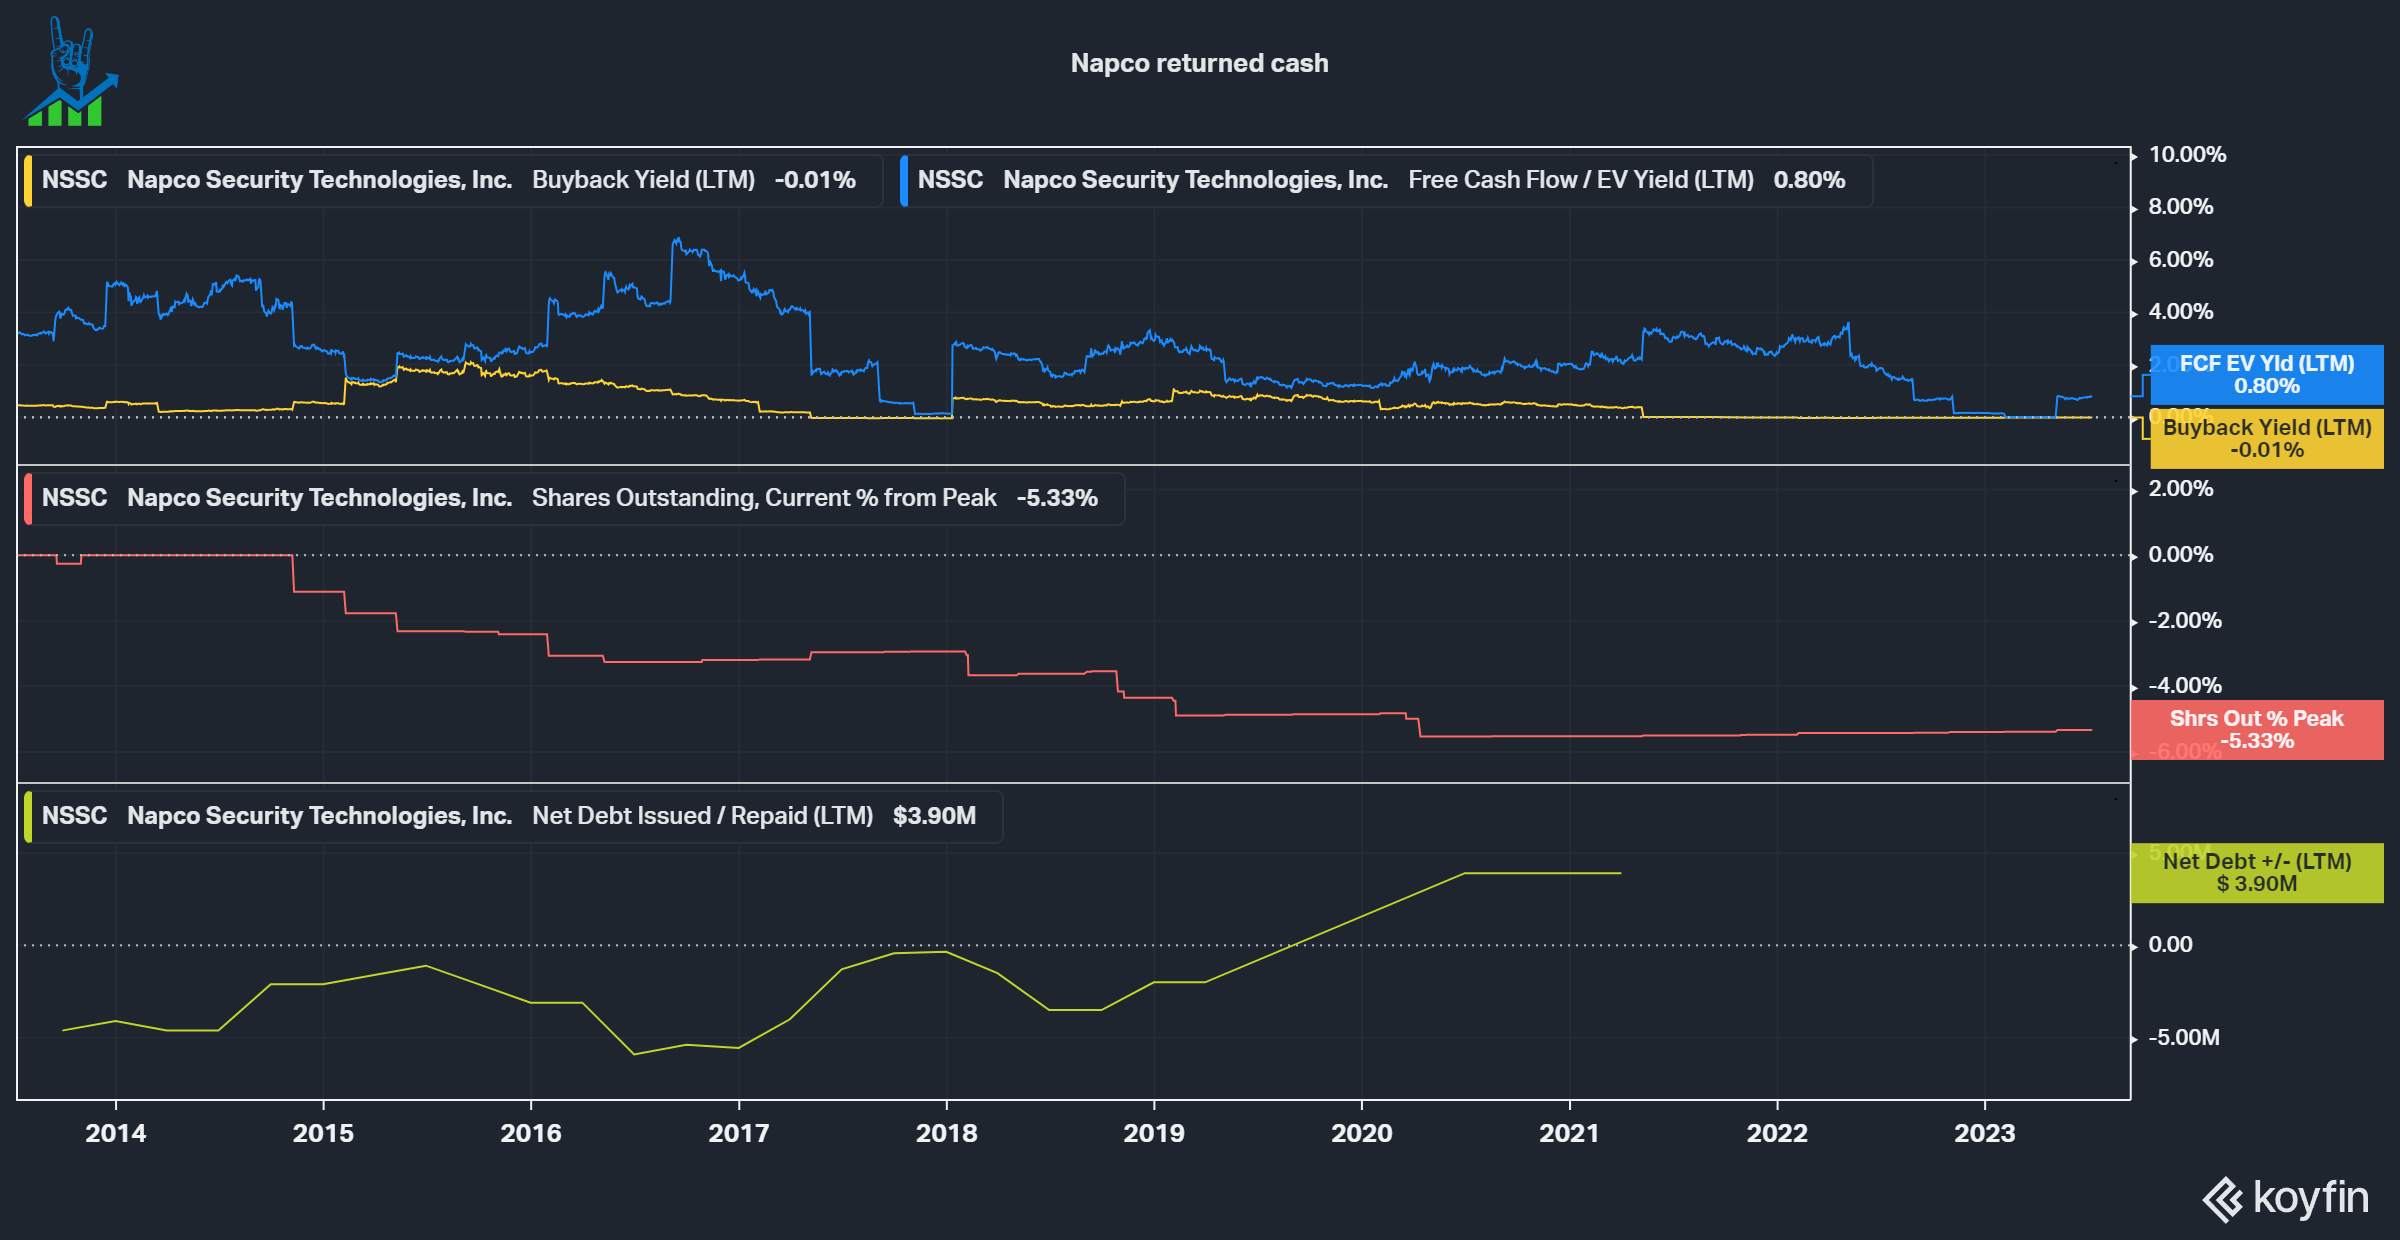Click the 2021 x-axis label
This screenshot has width=2400, height=1240.
[1570, 1133]
